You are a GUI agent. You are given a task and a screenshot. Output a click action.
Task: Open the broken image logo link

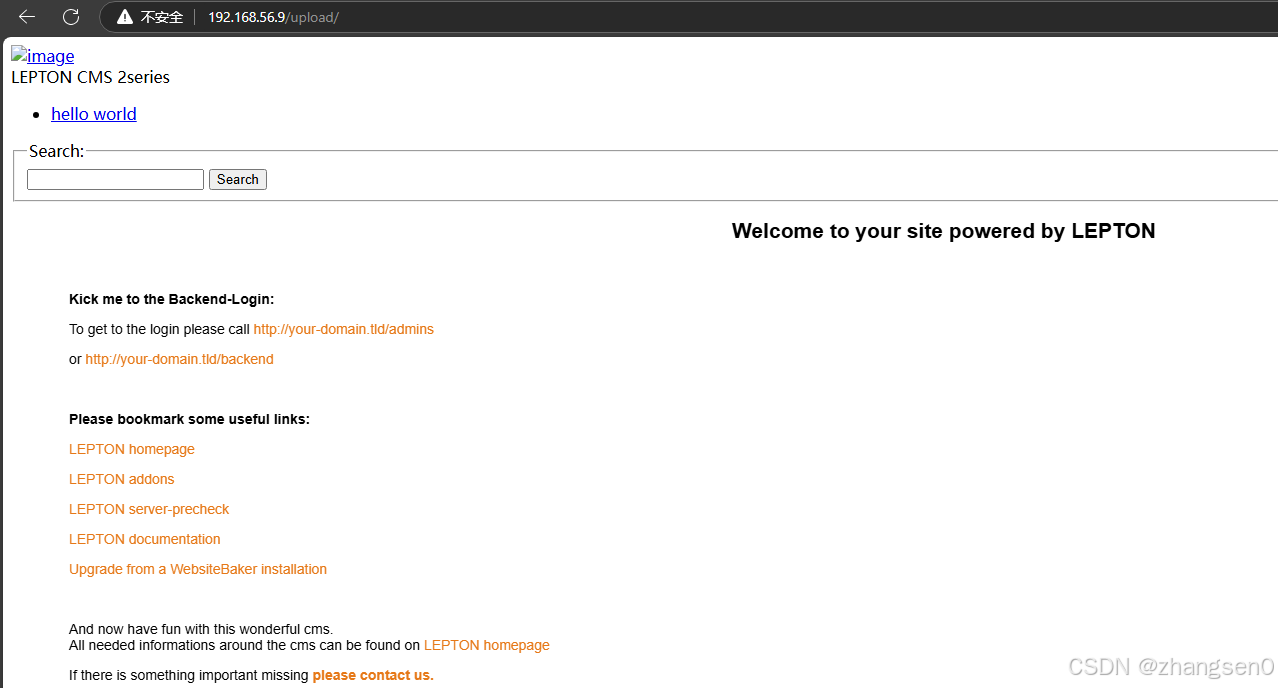[42, 56]
